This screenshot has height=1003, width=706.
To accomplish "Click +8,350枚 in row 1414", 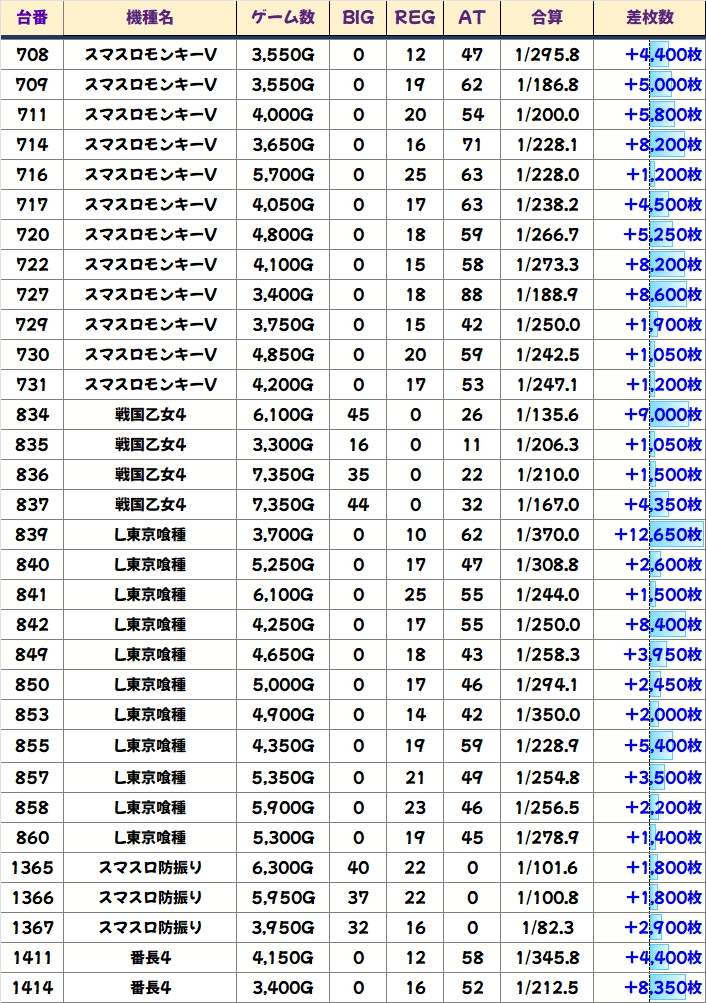I will pos(663,988).
